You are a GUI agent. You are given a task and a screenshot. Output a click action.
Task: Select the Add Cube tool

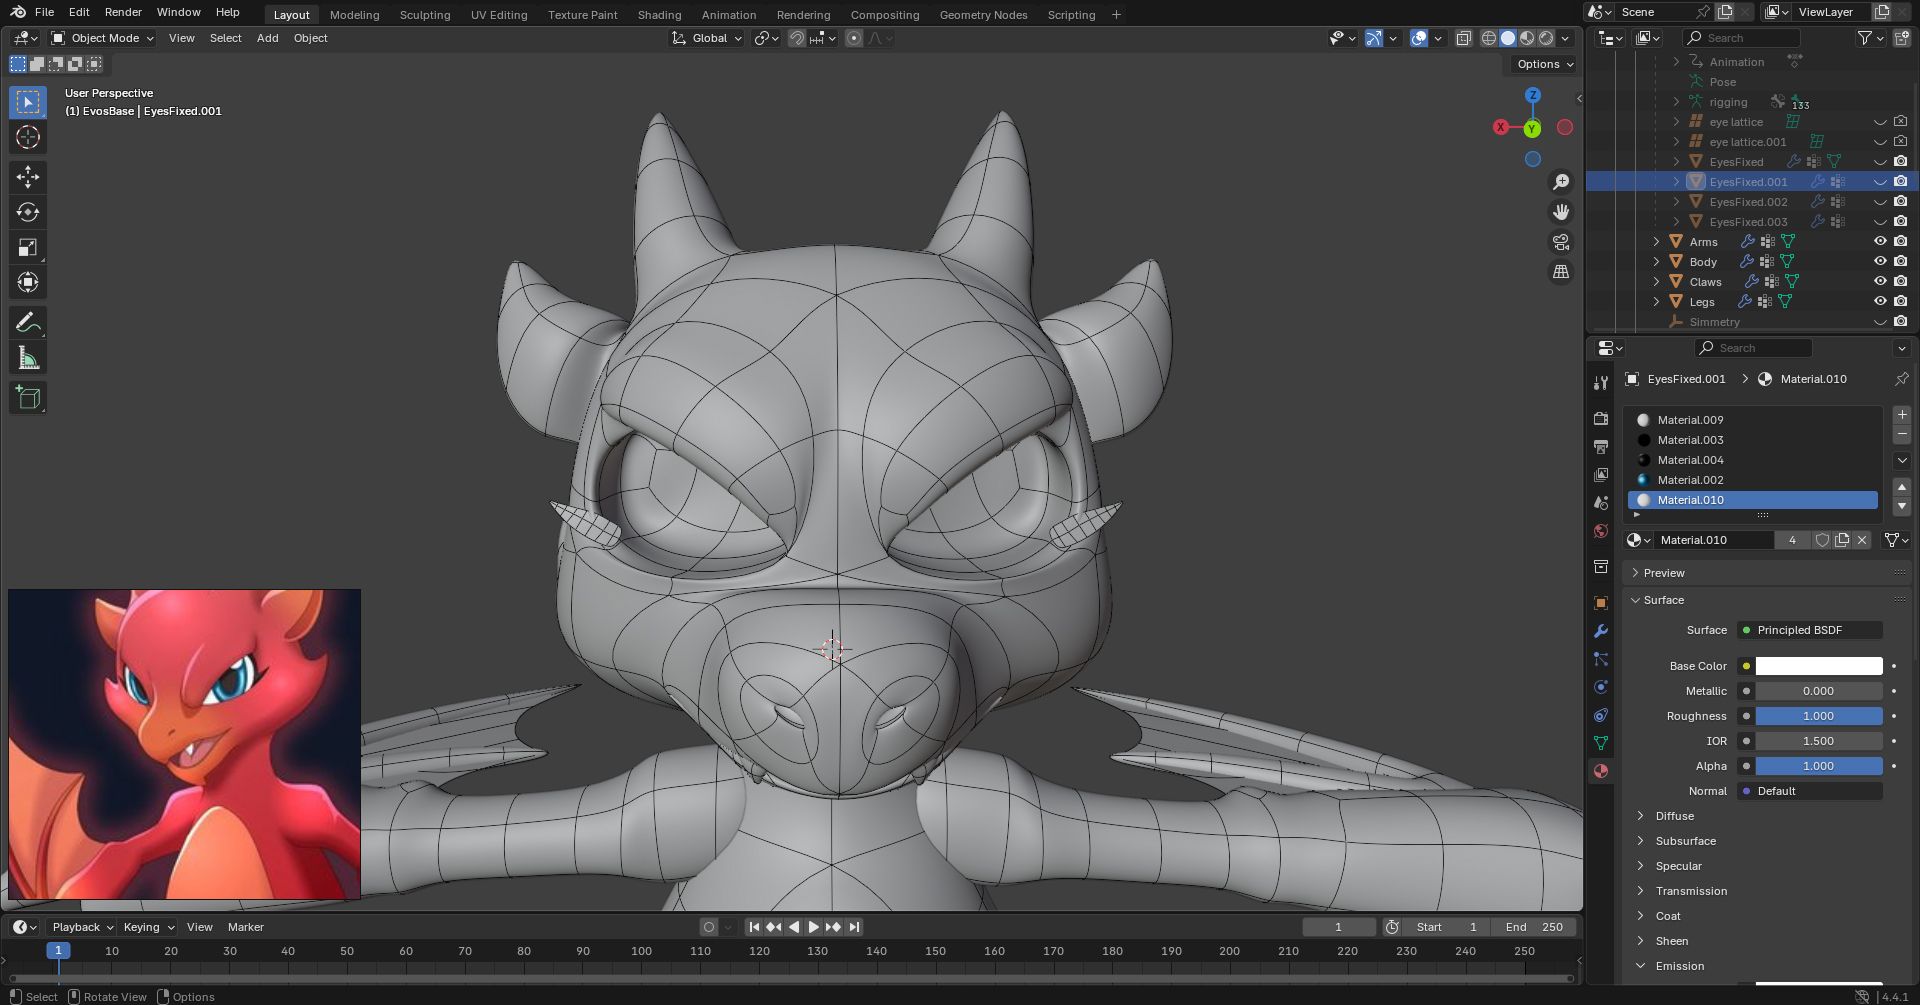click(28, 397)
